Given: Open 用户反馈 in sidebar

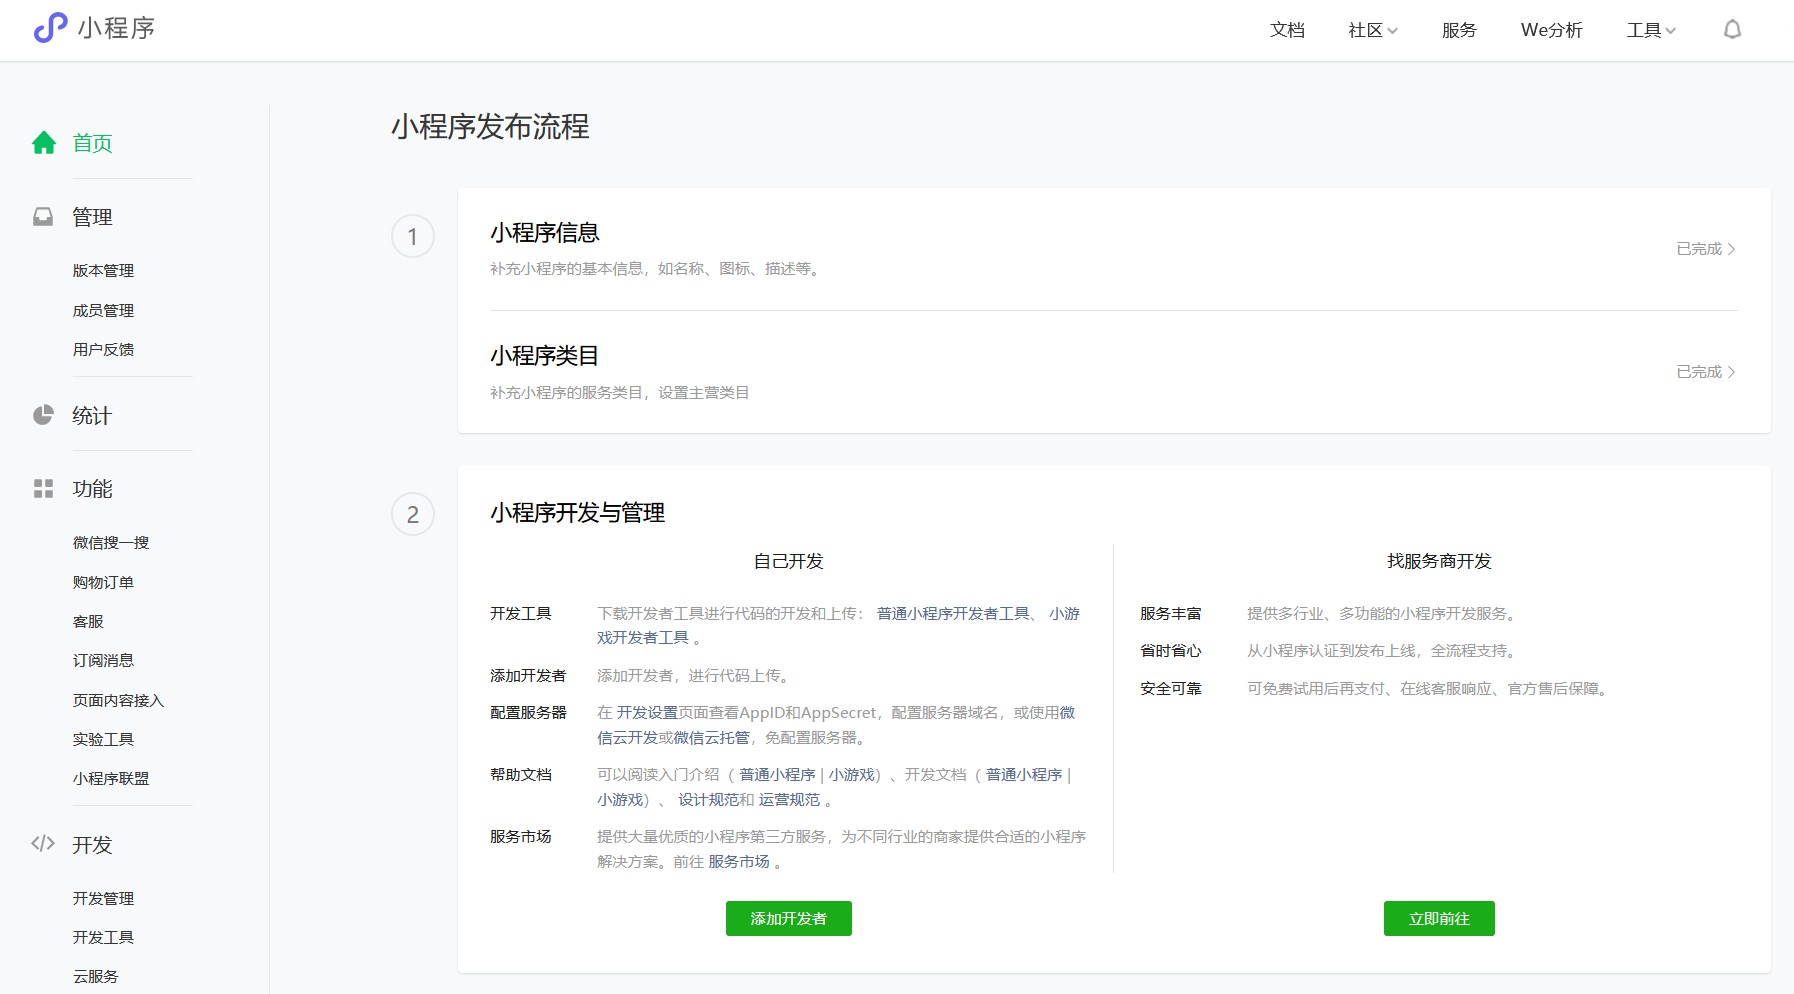Looking at the screenshot, I should tap(103, 349).
